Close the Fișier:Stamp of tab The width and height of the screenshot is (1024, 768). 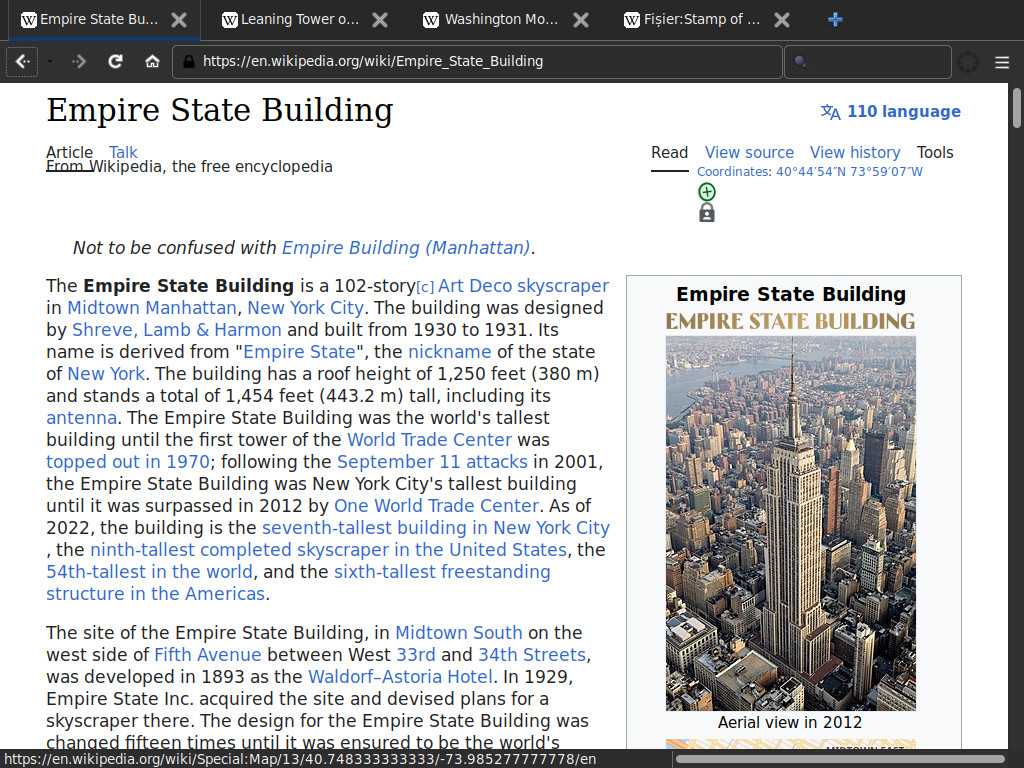782,20
